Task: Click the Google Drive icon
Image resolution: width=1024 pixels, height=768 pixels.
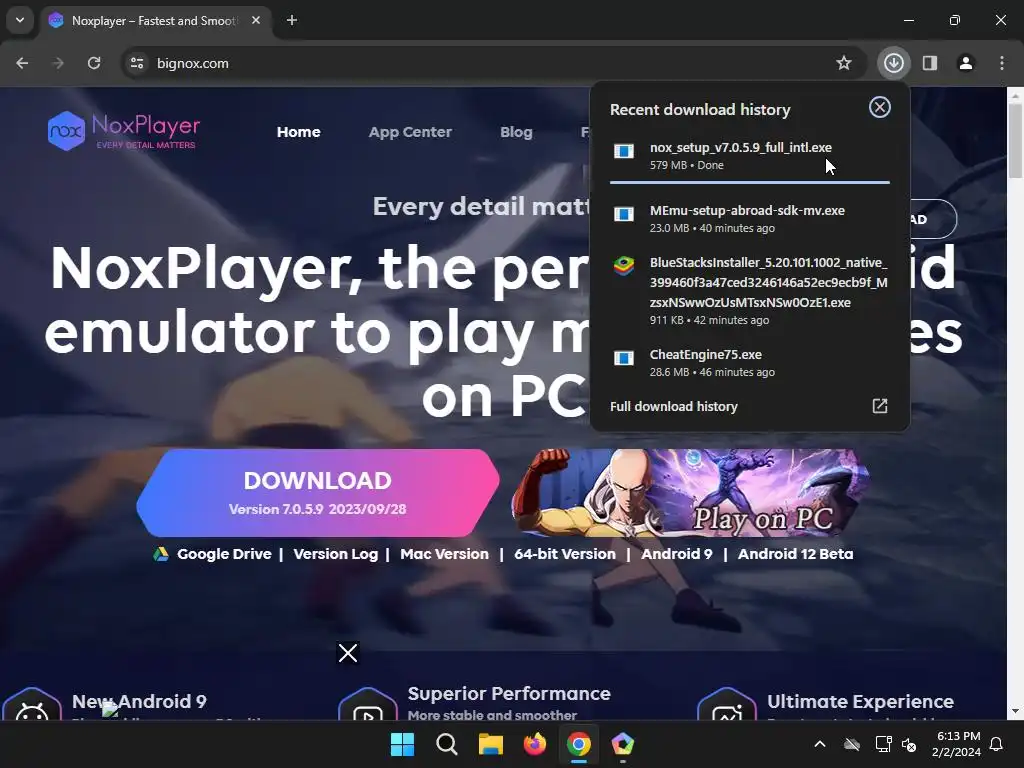Action: coord(161,554)
